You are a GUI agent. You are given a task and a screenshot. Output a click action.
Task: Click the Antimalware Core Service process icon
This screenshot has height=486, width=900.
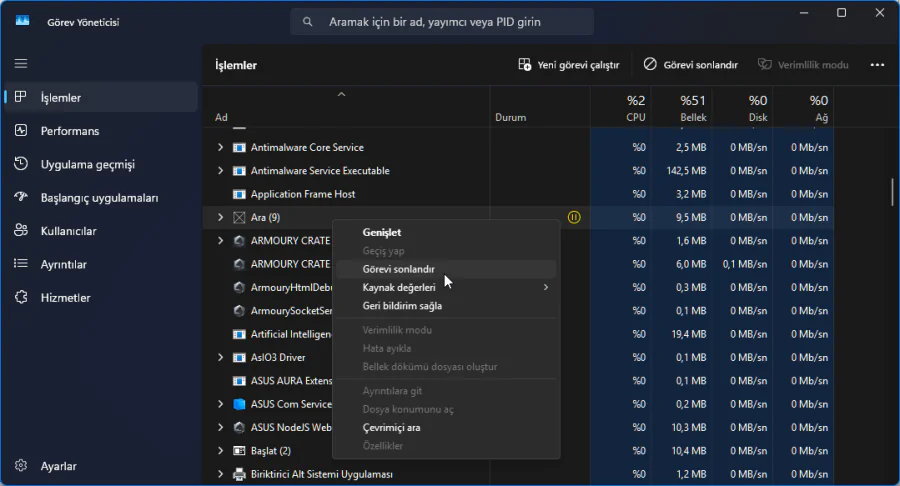pos(239,147)
